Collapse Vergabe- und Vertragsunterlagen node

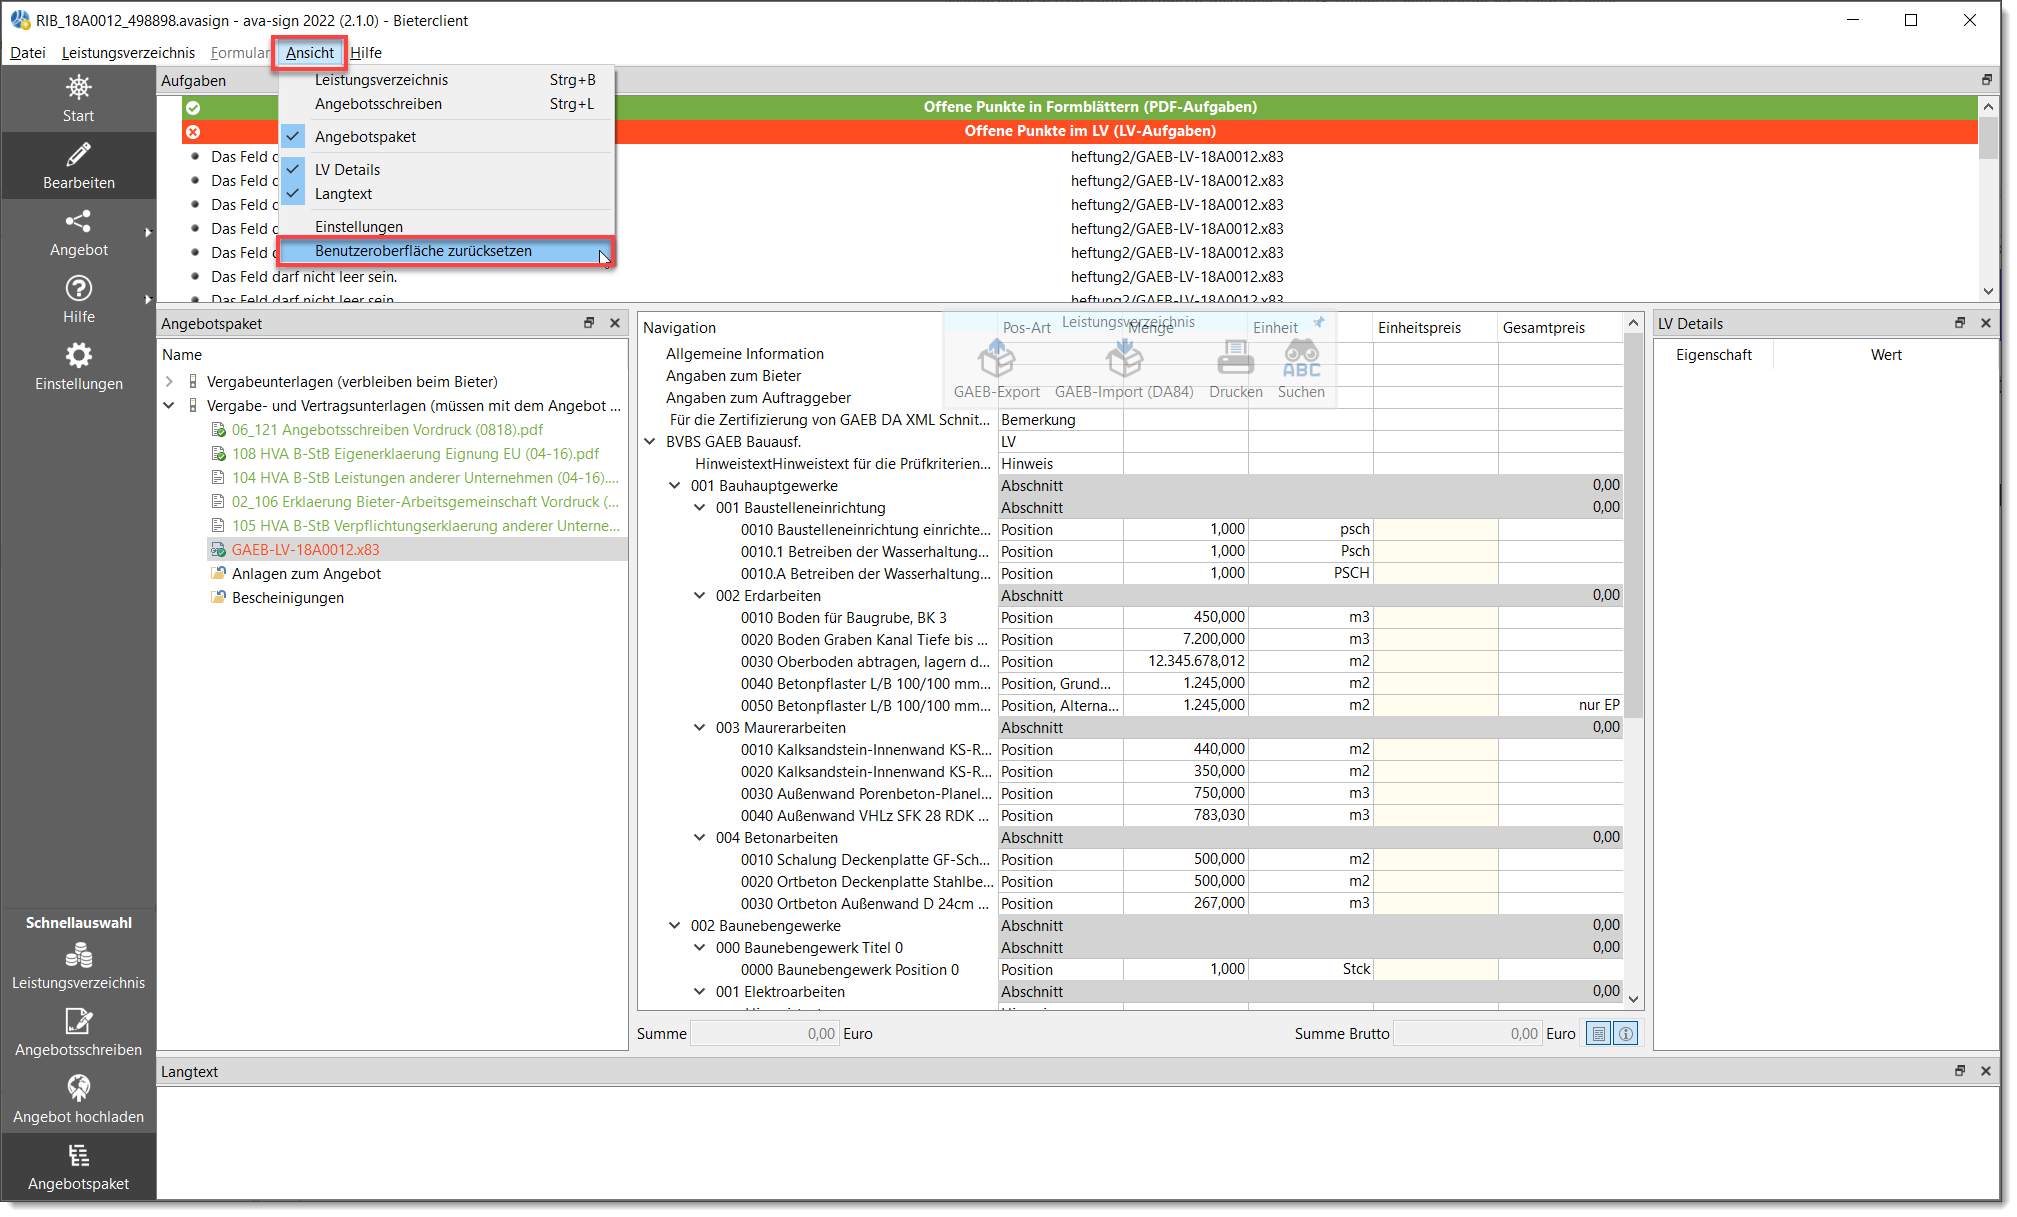coord(169,406)
